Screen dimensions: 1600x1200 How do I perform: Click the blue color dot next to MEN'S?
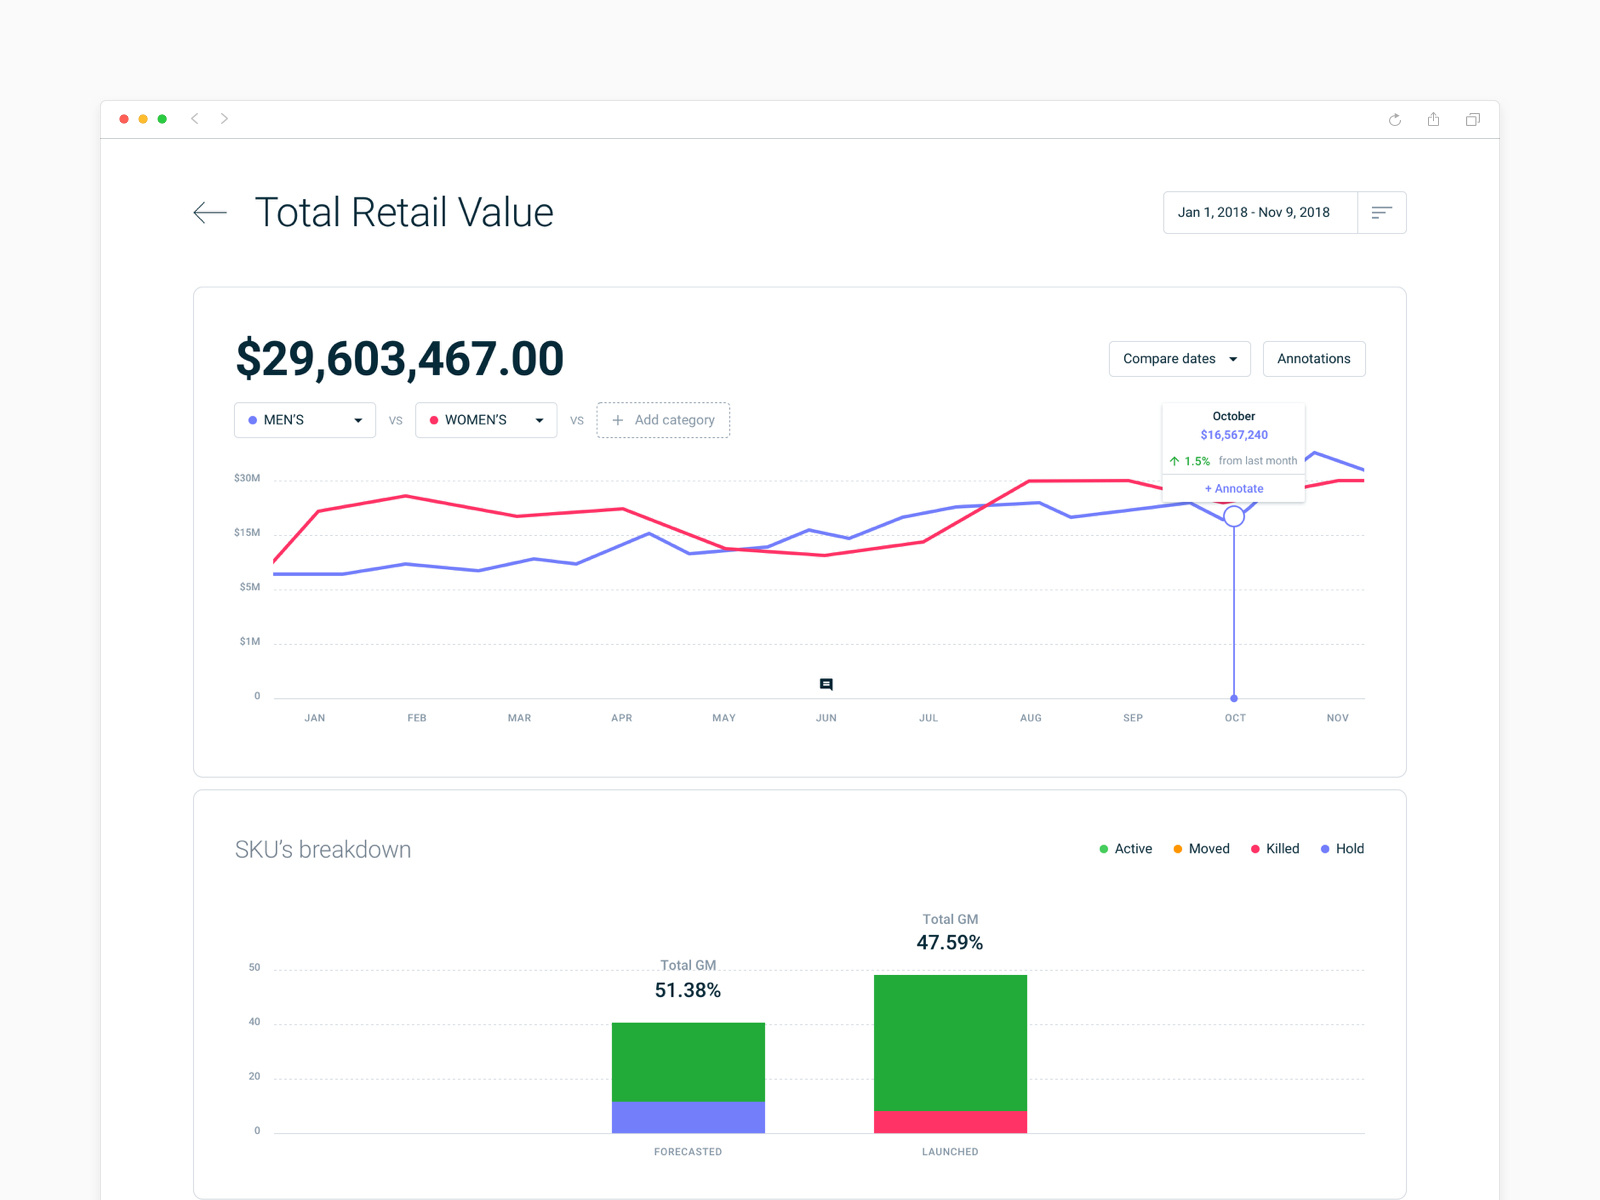pyautogui.click(x=250, y=420)
